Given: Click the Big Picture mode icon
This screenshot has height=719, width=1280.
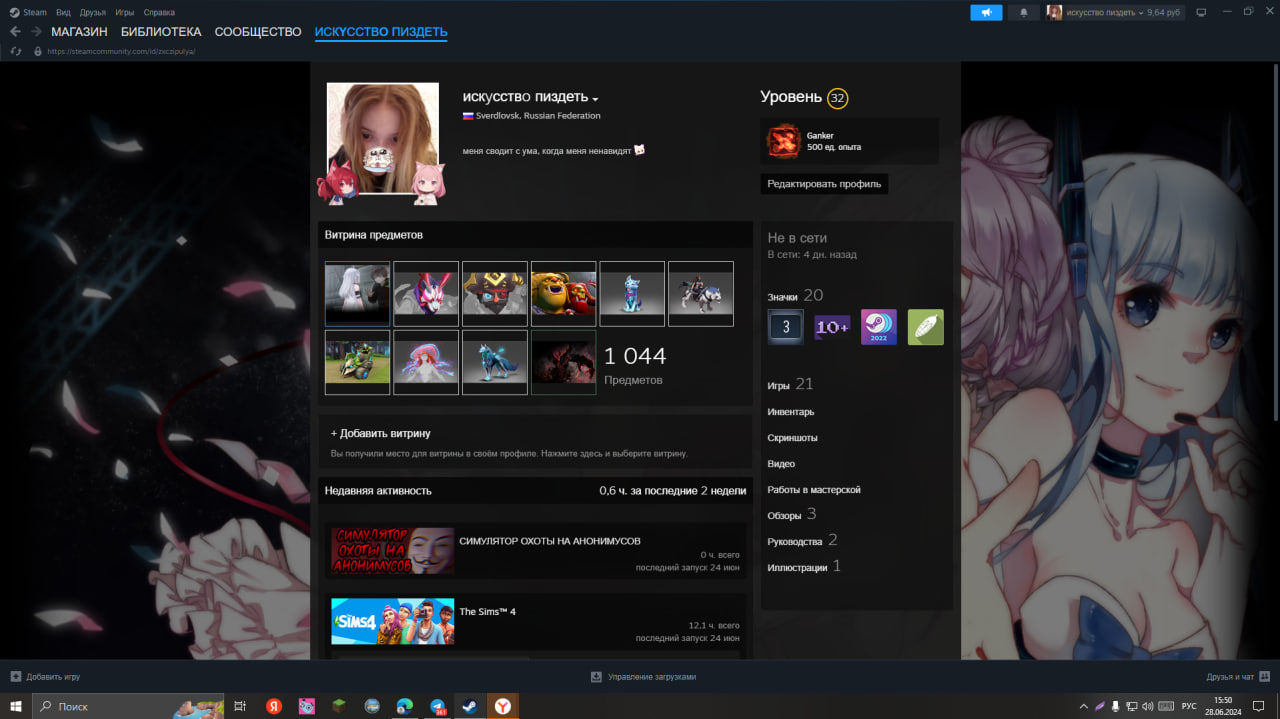Looking at the screenshot, I should click(x=1201, y=12).
